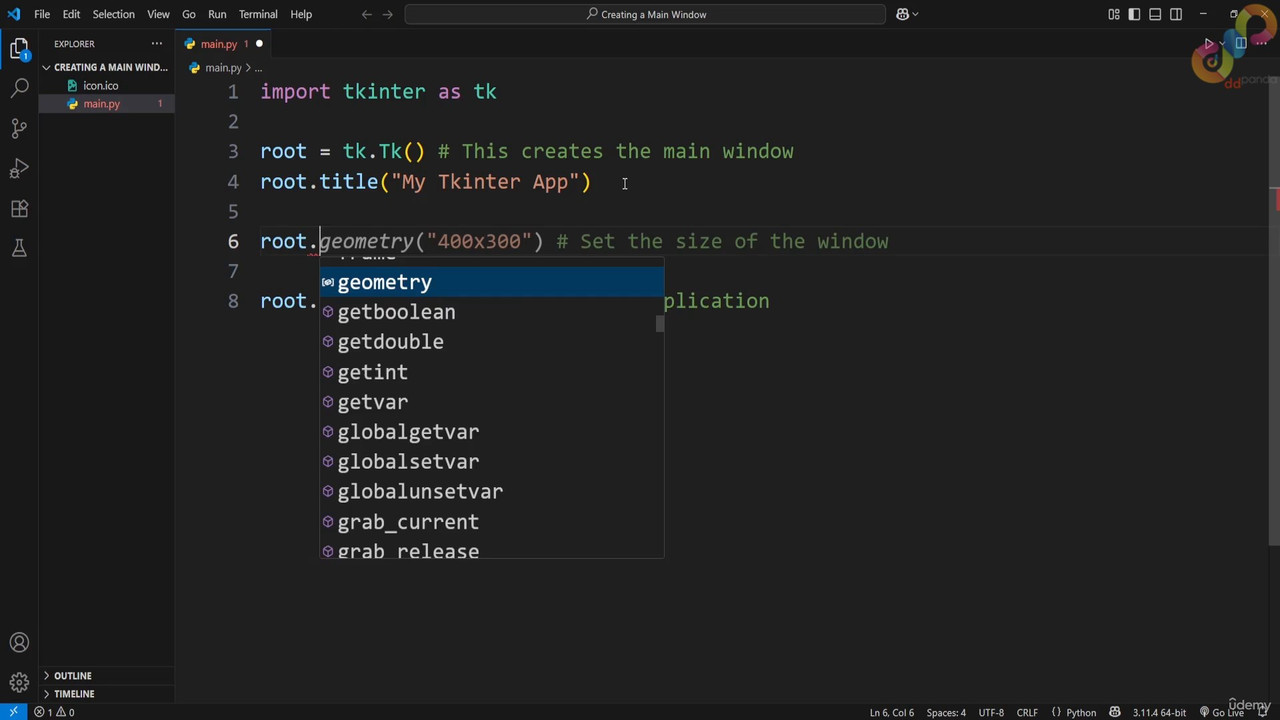Place cursor on line 1 import statement
The width and height of the screenshot is (1280, 720).
click(378, 92)
